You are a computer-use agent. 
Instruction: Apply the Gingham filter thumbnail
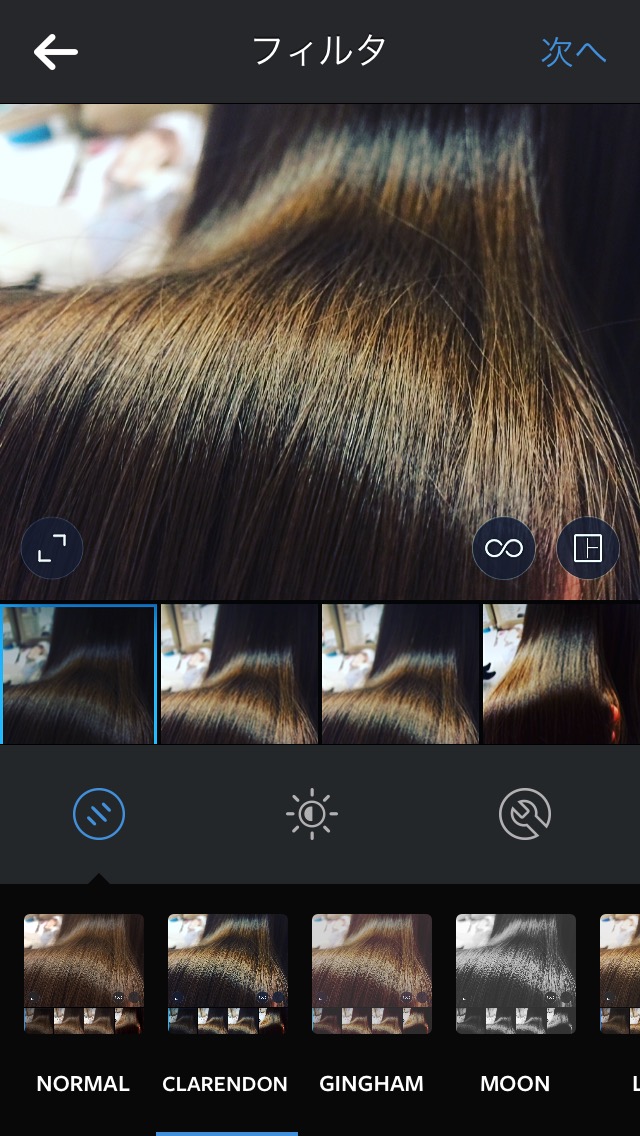coord(372,973)
